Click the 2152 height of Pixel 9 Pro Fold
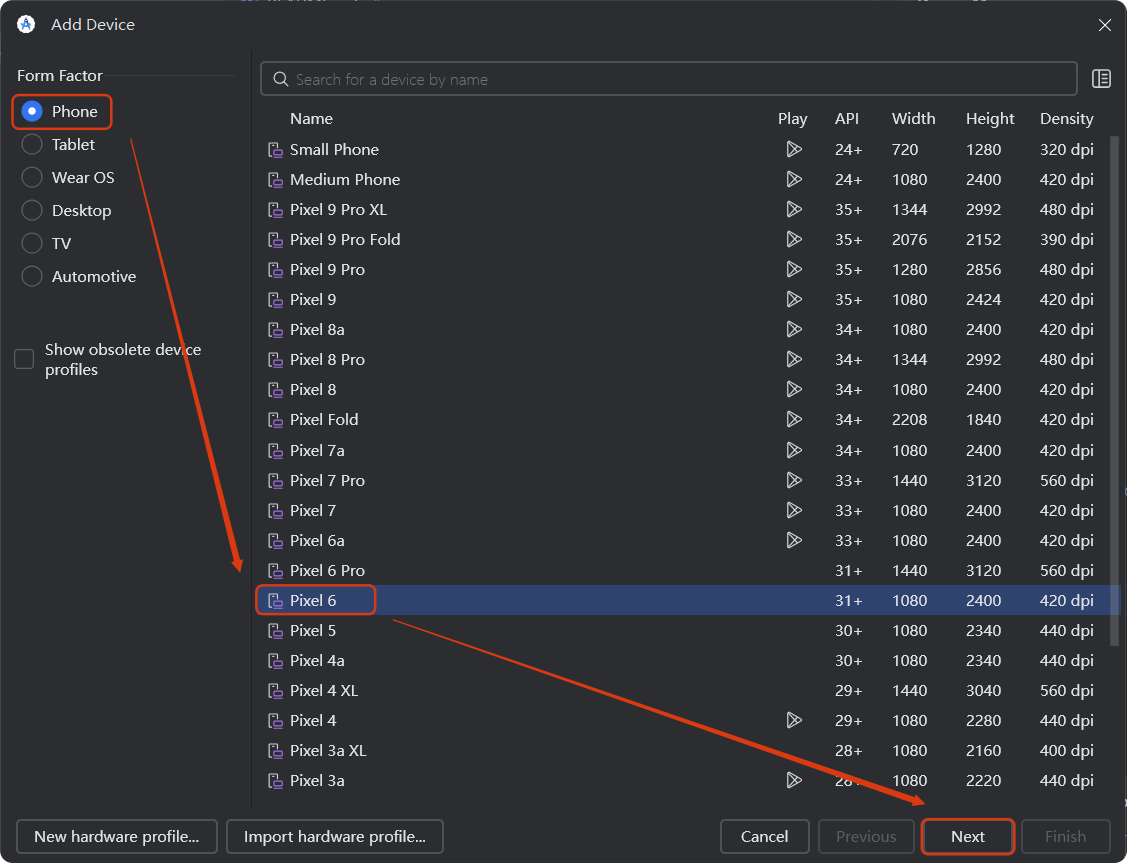The image size is (1127, 863). [x=983, y=239]
